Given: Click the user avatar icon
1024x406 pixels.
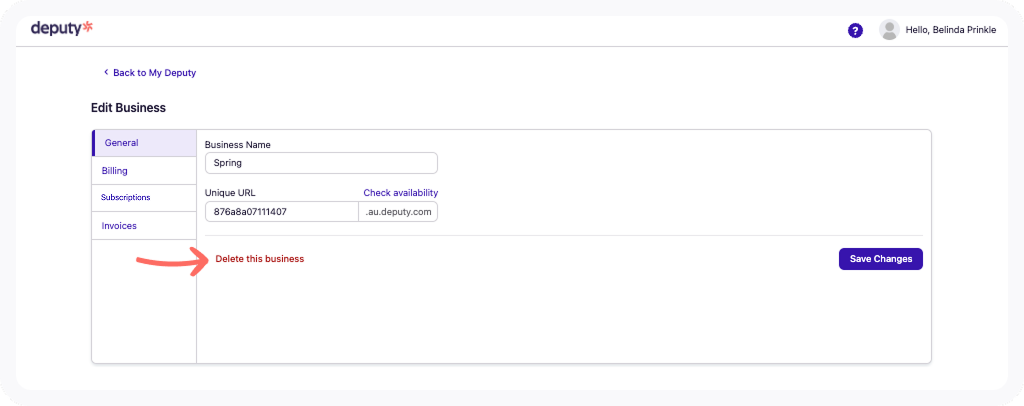Looking at the screenshot, I should click(888, 30).
